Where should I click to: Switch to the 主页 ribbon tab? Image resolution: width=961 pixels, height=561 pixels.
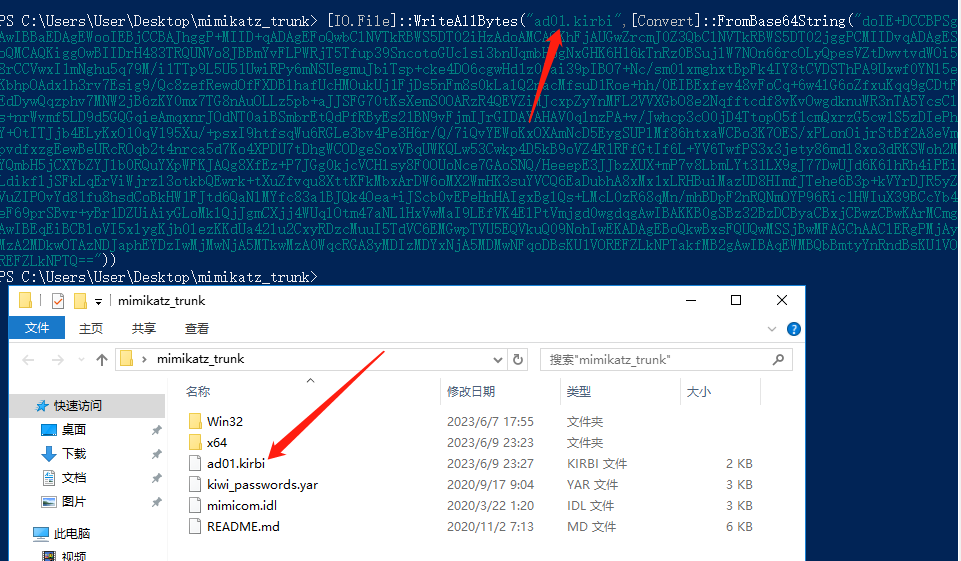(91, 329)
